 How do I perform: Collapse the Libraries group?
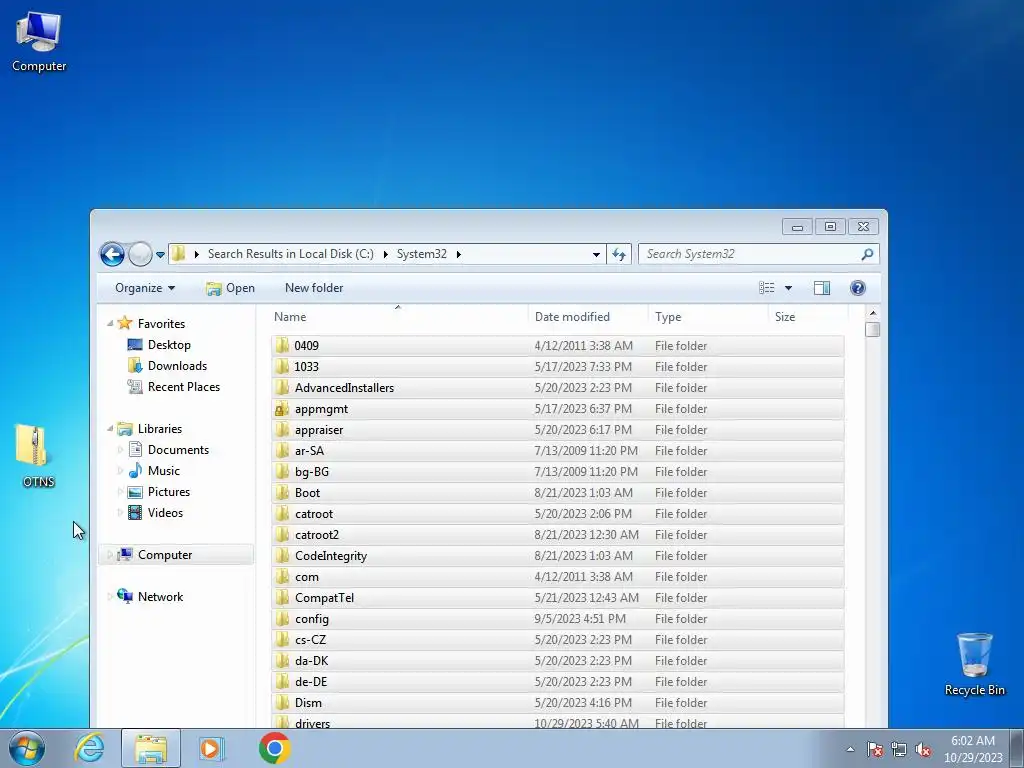tap(110, 428)
